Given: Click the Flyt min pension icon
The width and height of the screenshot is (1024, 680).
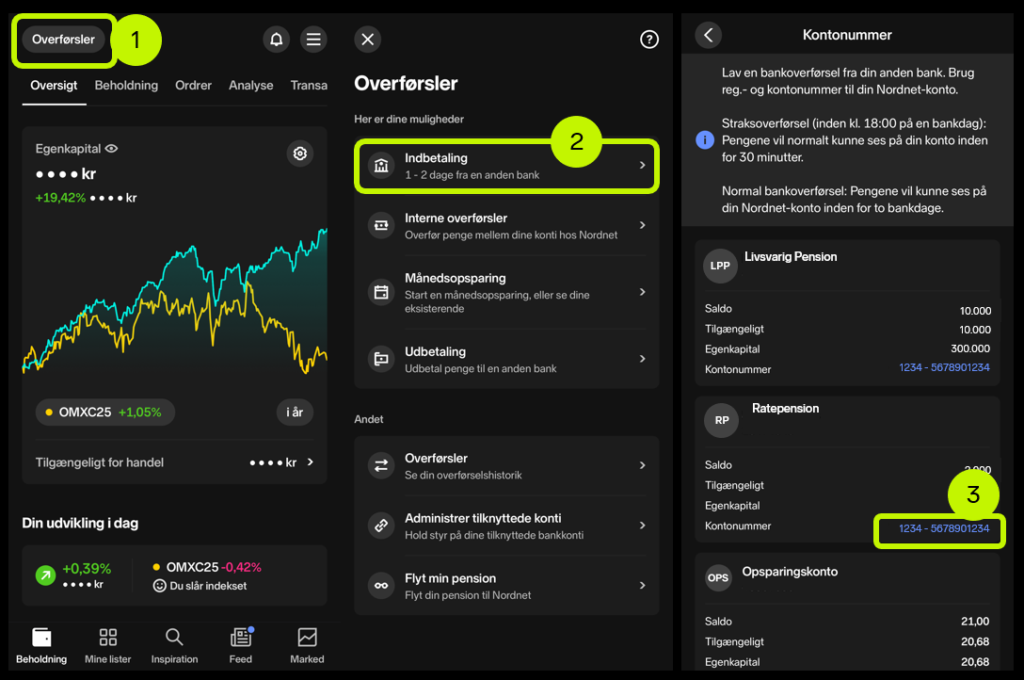Looking at the screenshot, I should (381, 585).
